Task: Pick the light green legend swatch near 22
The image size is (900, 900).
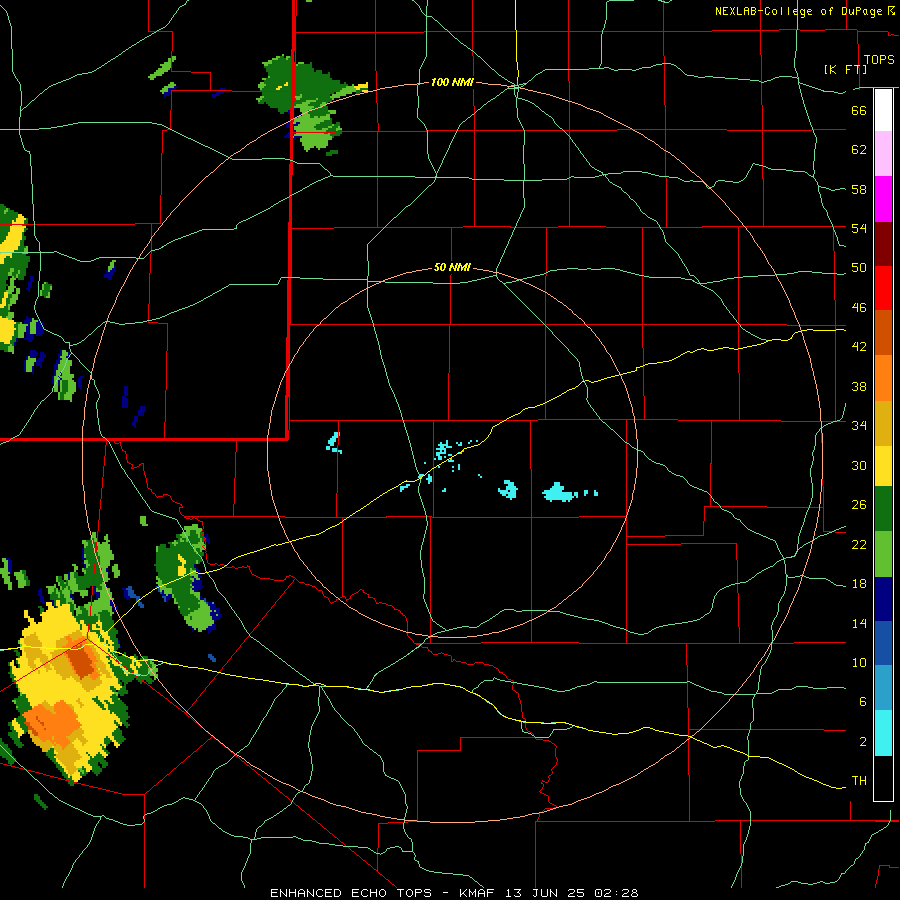Action: pos(883,554)
